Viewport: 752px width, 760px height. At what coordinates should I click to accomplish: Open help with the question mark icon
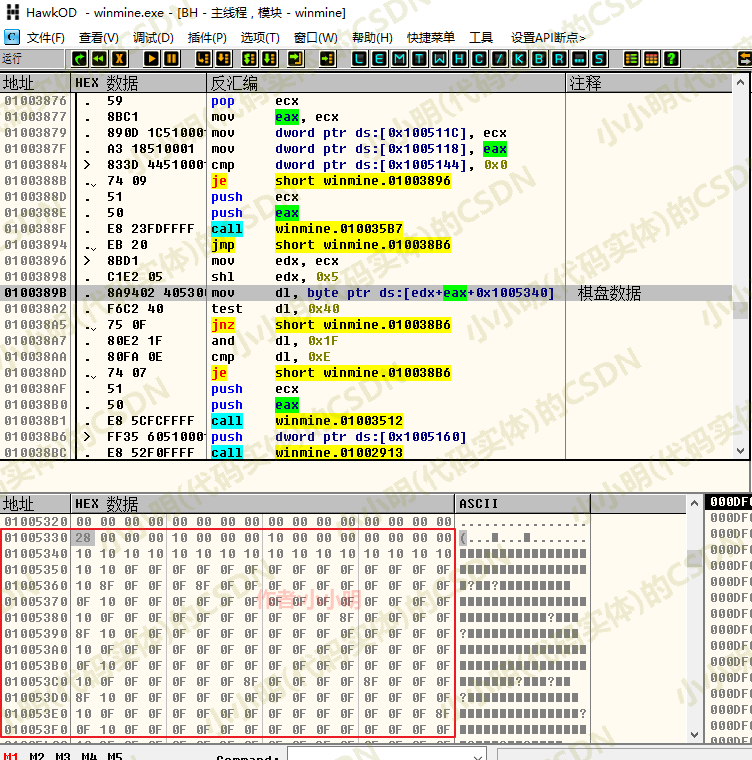[671, 59]
